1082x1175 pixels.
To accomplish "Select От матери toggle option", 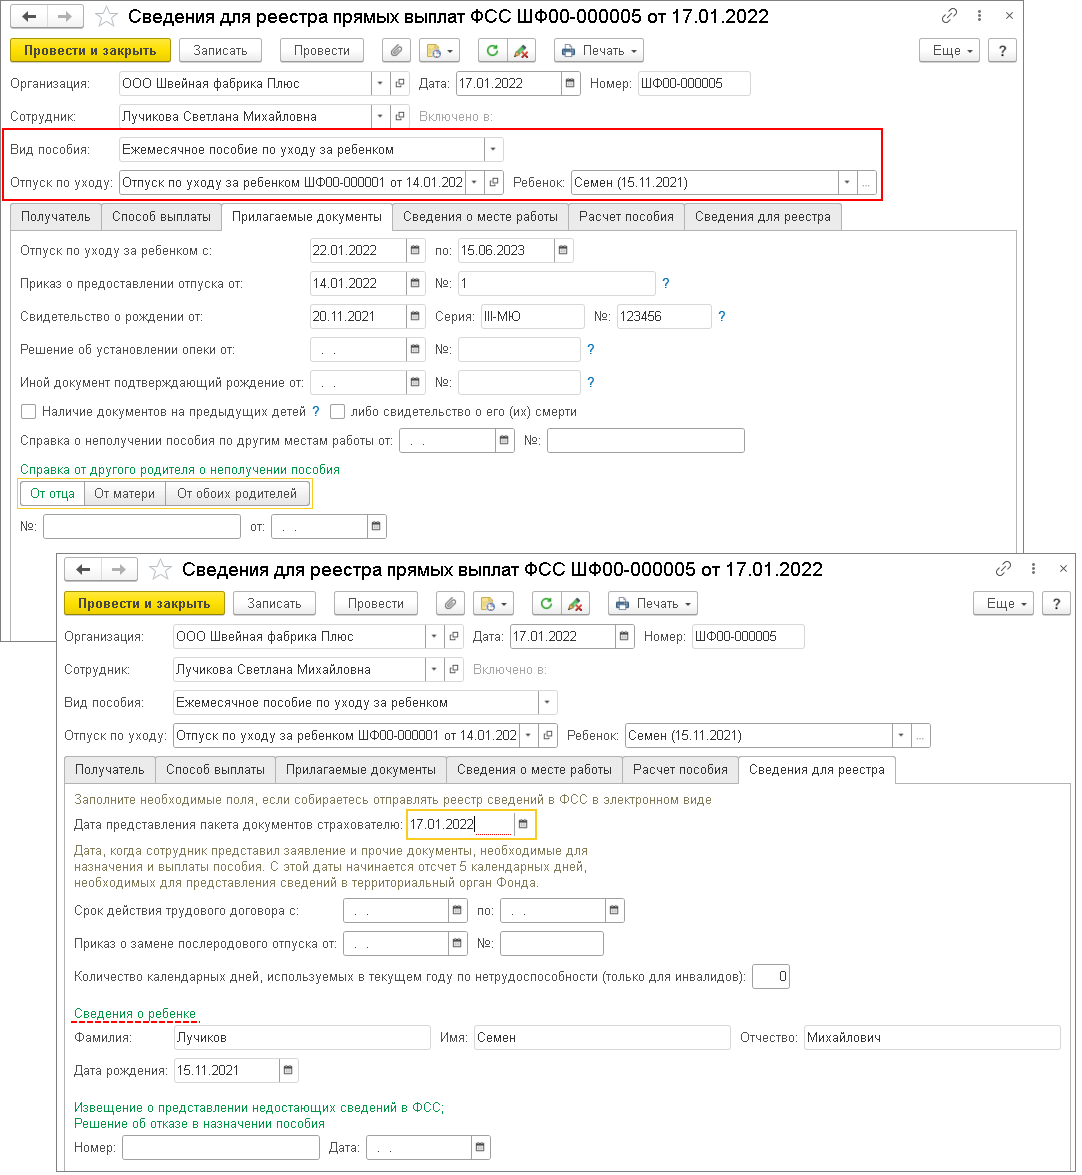I will (x=124, y=494).
